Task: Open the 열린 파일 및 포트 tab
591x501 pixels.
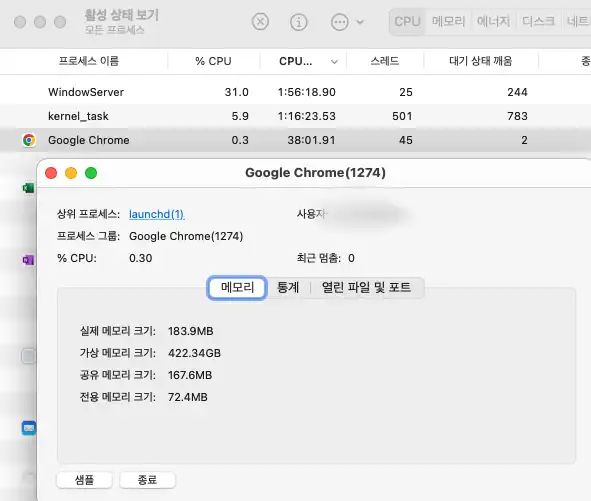Action: pos(366,288)
